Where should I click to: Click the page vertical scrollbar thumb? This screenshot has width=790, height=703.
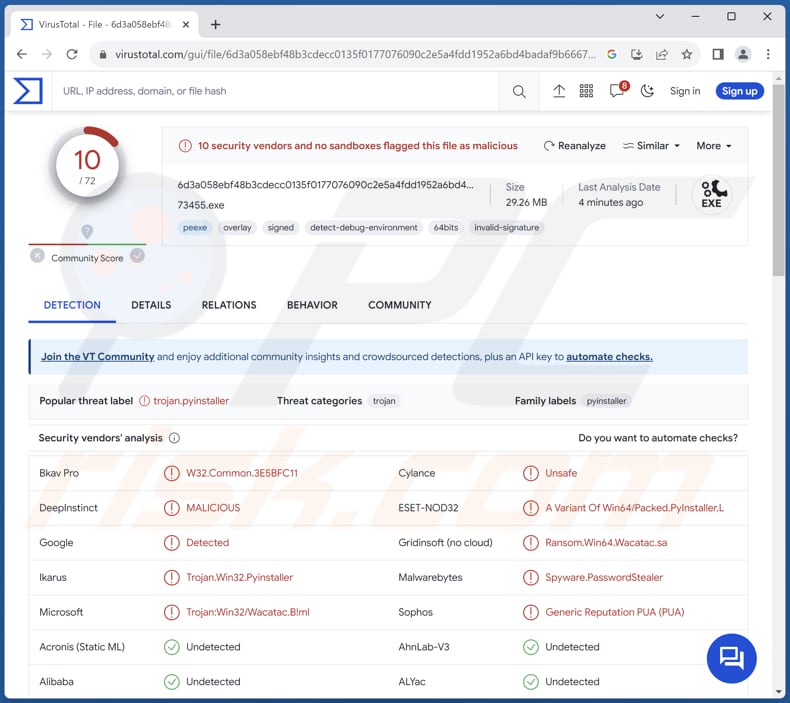[x=779, y=180]
